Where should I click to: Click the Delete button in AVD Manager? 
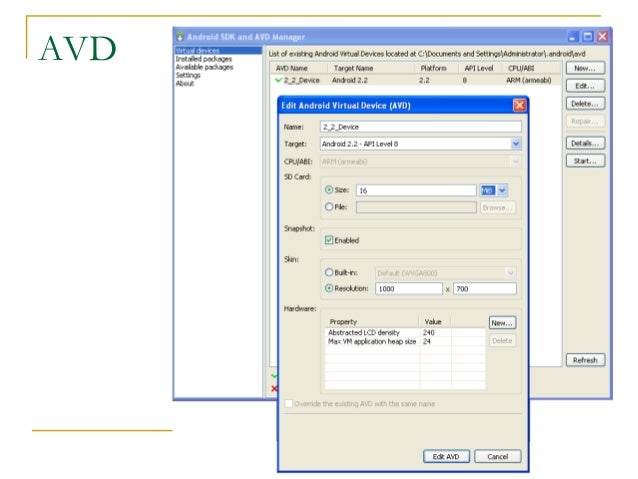tap(585, 104)
